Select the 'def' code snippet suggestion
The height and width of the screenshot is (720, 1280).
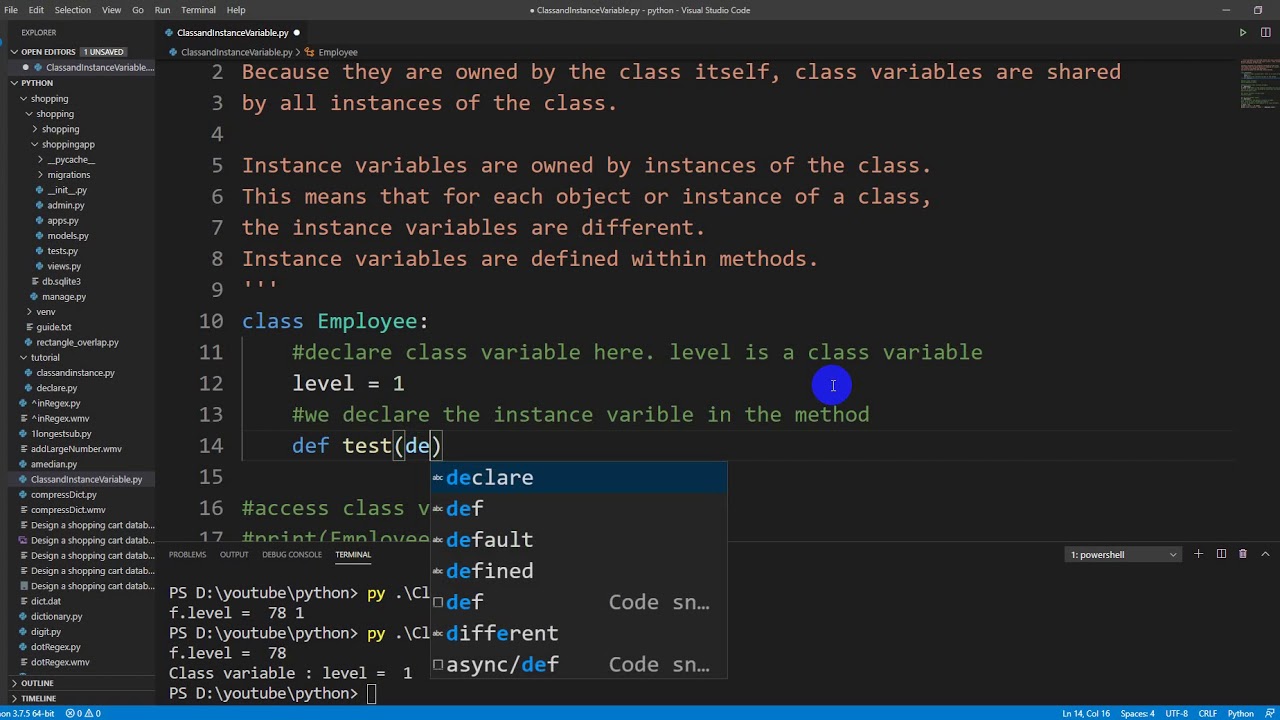pos(579,602)
